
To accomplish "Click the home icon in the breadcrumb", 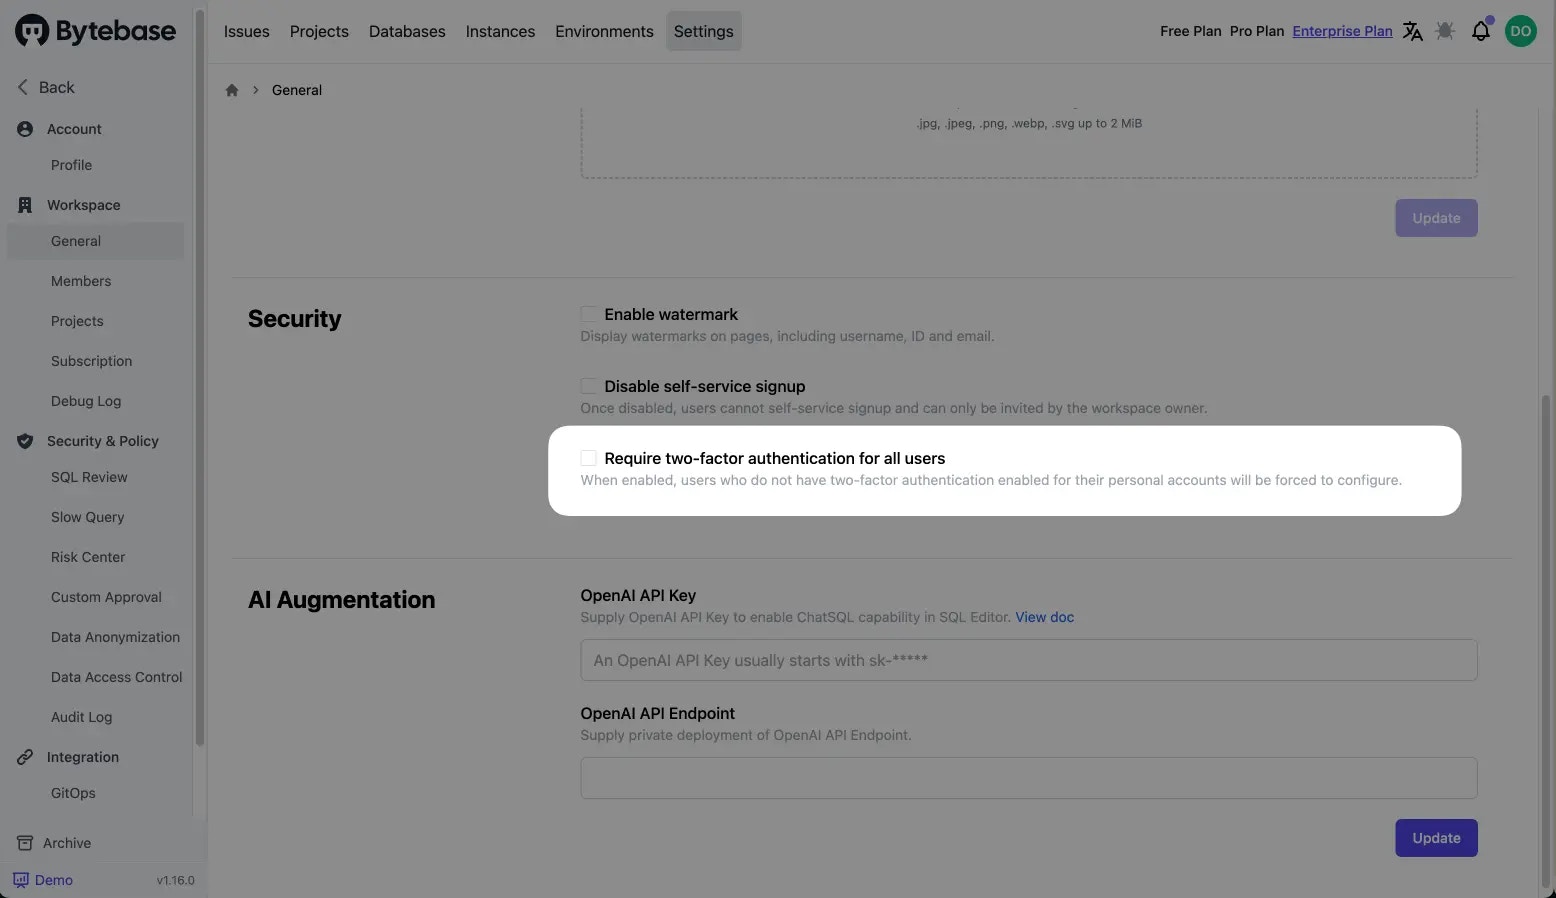I will tap(232, 90).
